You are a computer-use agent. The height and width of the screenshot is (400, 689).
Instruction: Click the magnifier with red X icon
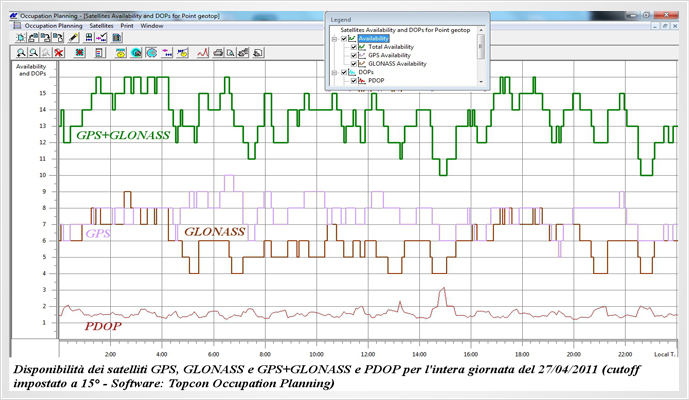click(59, 53)
